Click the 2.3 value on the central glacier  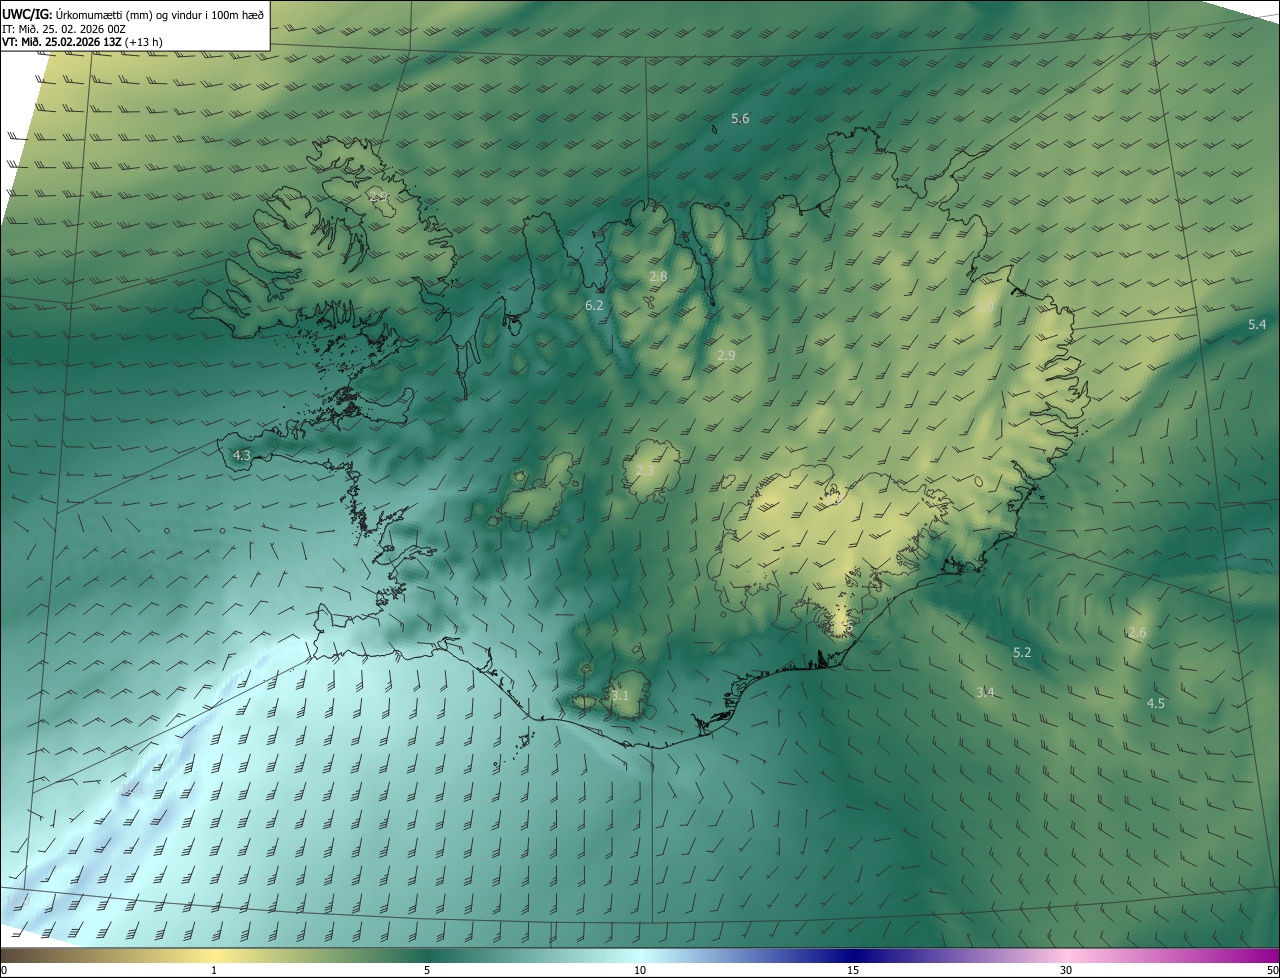click(645, 470)
